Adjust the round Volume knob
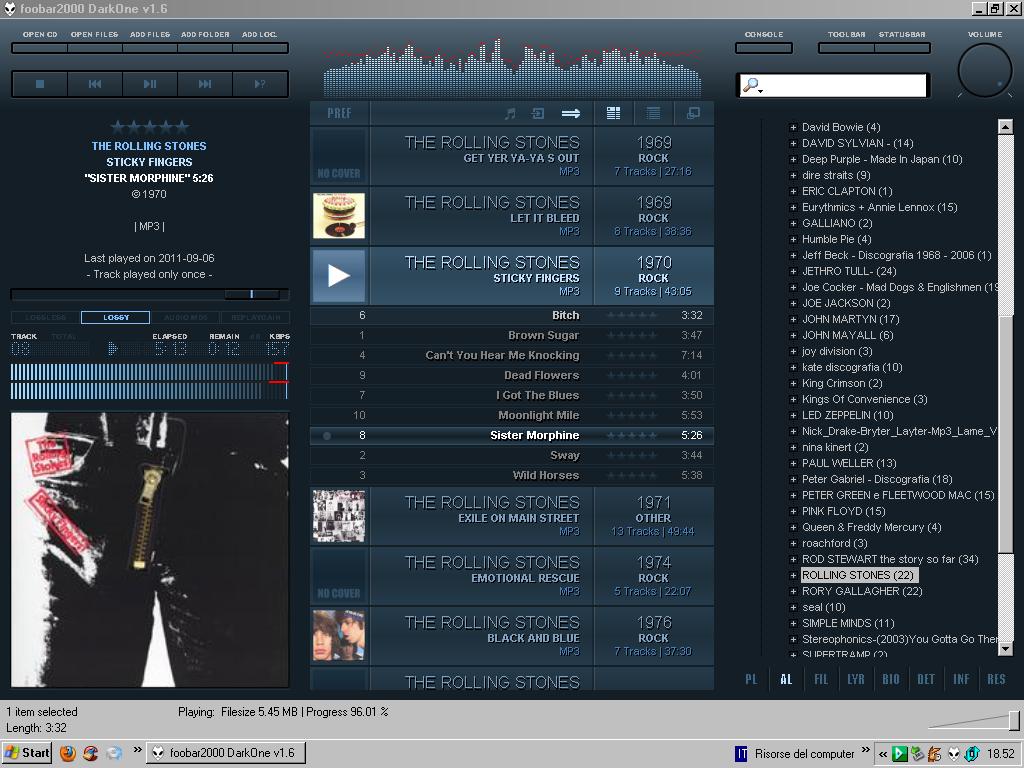Viewport: 1024px width, 768px height. 985,70
